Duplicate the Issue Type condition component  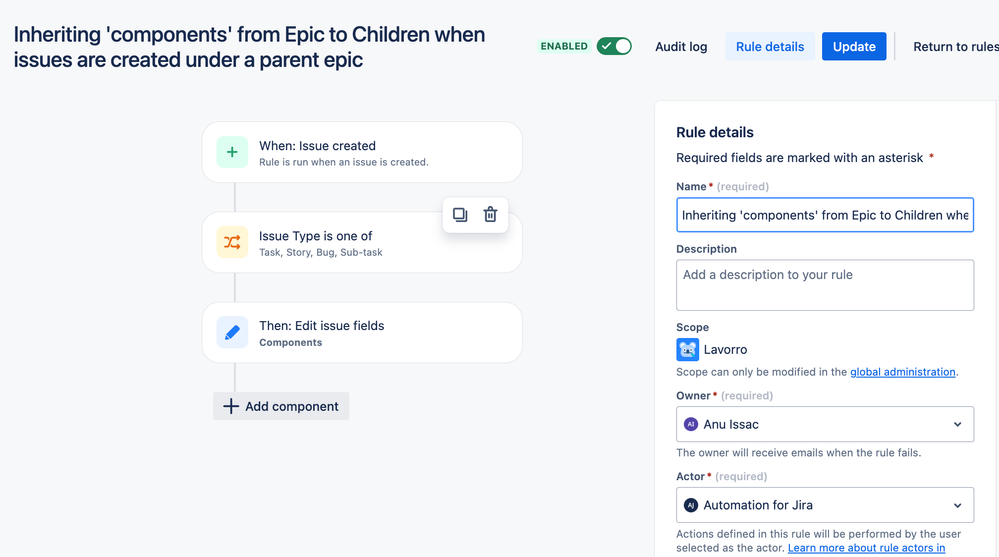(460, 215)
